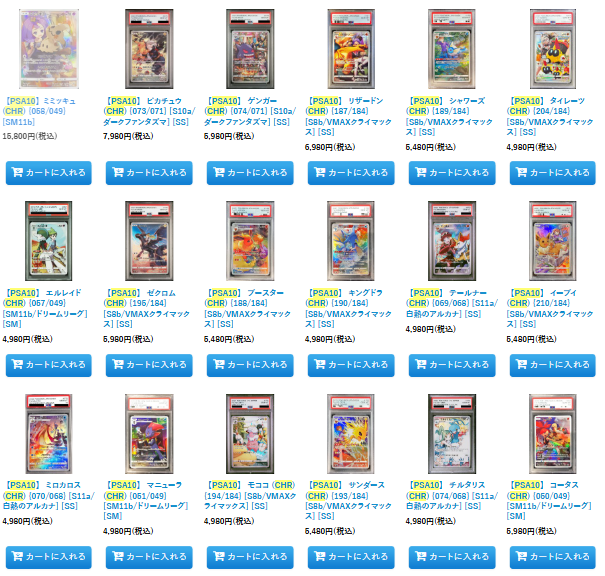
Task: View the サンダース graded card thumbnail
Action: click(x=351, y=434)
